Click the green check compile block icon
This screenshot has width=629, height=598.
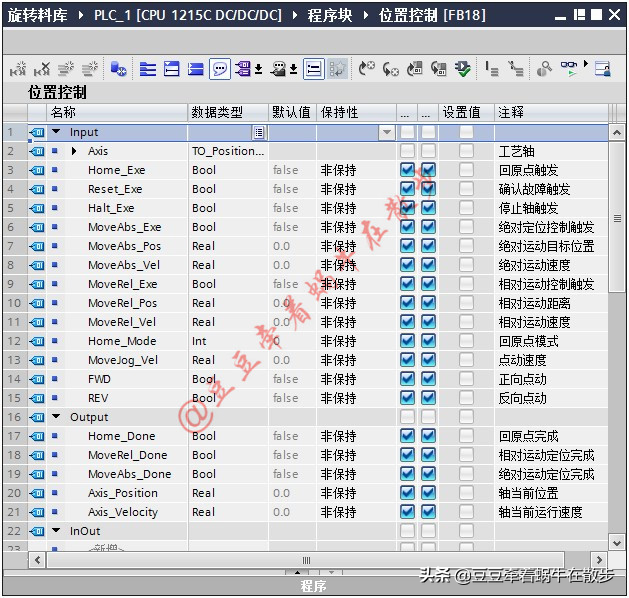coord(463,69)
